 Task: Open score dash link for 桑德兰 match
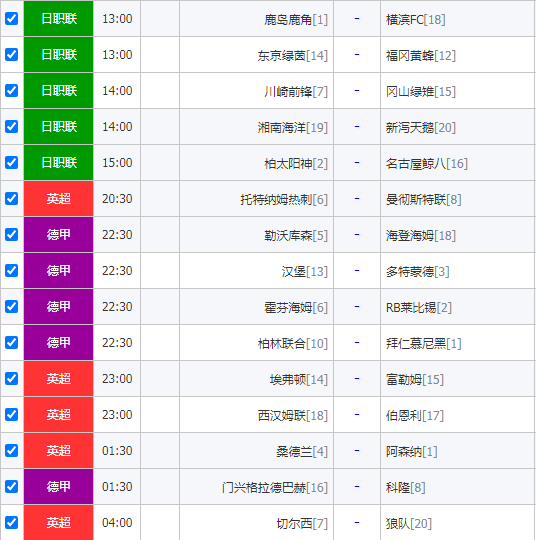pyautogui.click(x=357, y=450)
